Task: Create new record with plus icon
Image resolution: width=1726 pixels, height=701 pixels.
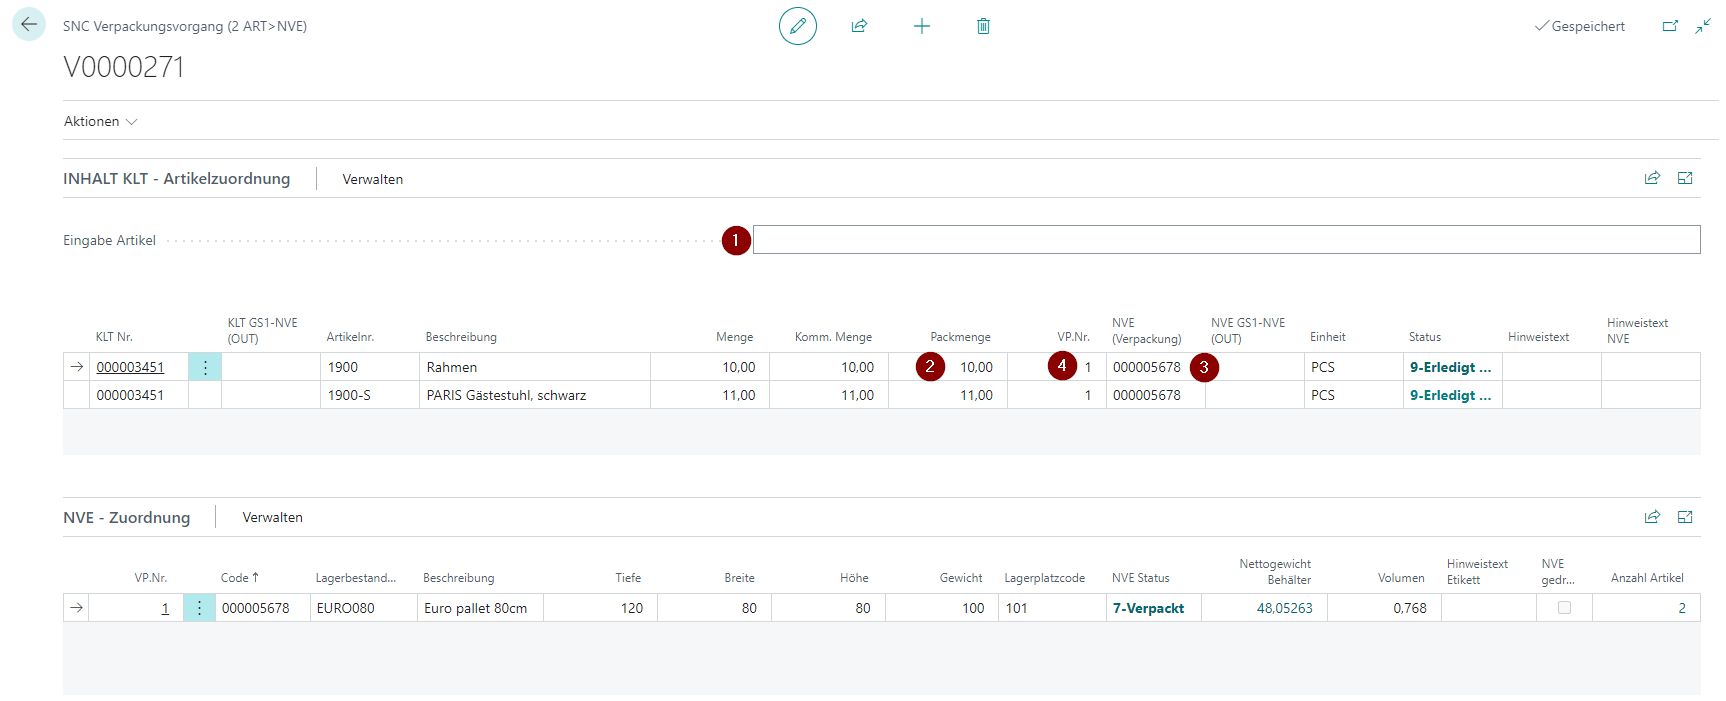Action: [x=921, y=26]
